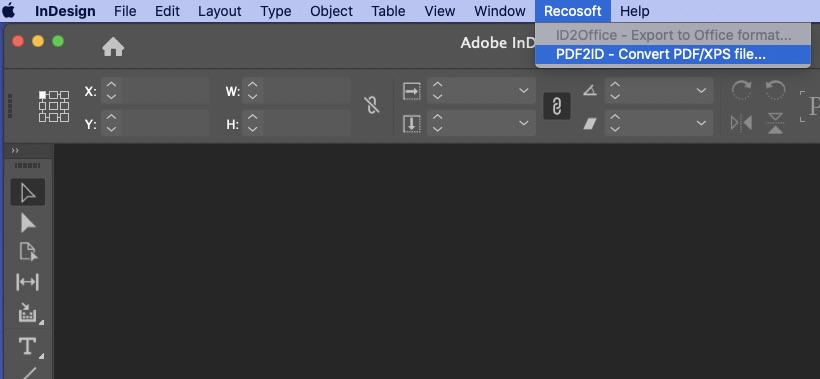This screenshot has width=820, height=379.
Task: Toggle constrain proportions for scaling link
Action: tap(557, 106)
